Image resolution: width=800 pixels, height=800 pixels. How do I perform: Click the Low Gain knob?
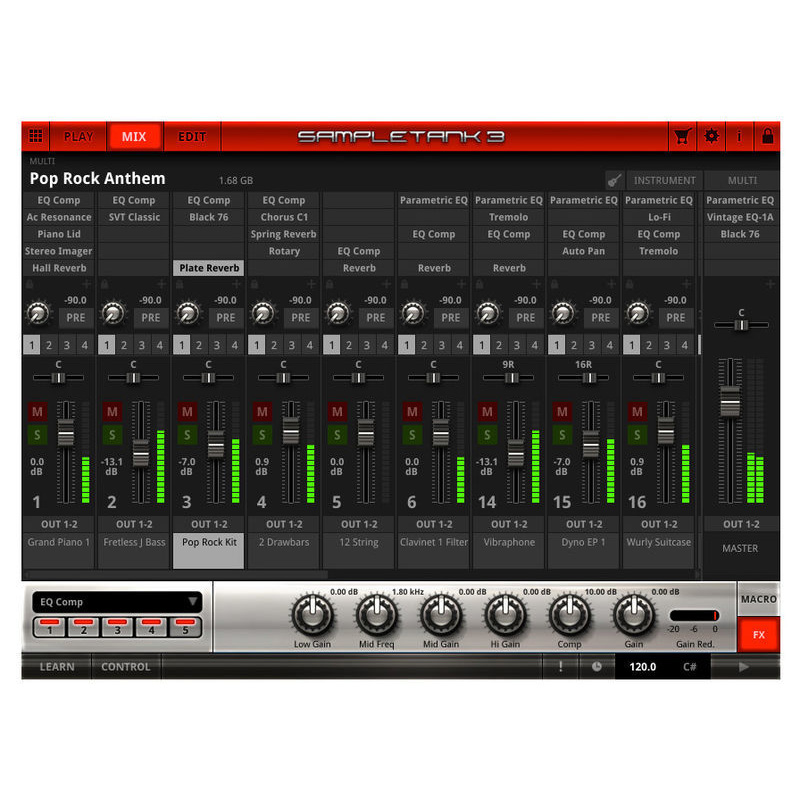312,614
